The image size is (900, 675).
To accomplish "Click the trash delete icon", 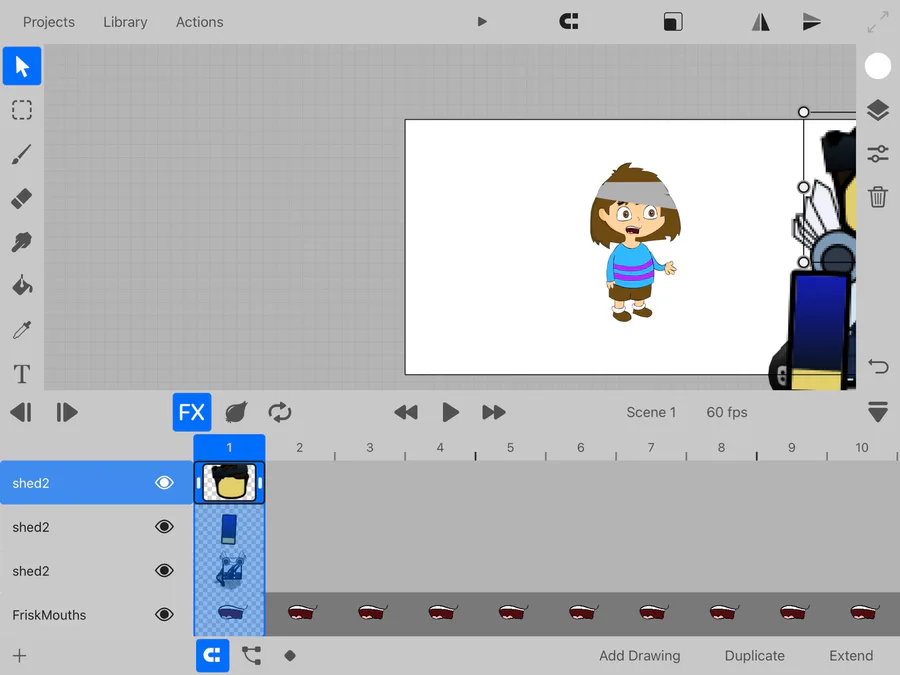I will point(878,197).
